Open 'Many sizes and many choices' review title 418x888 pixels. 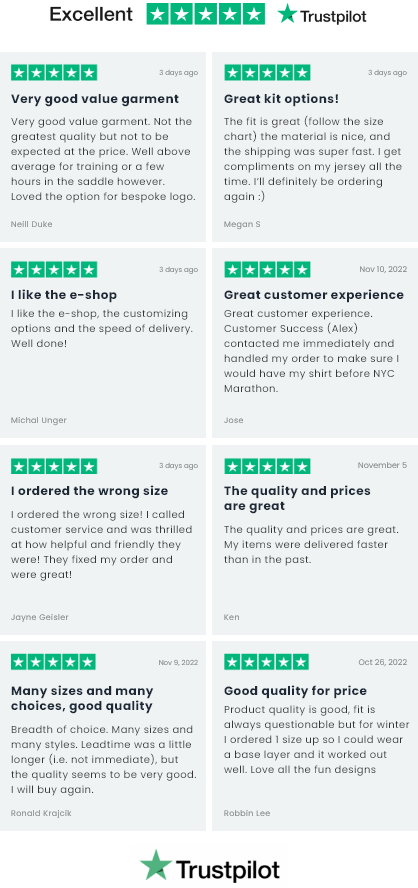click(x=82, y=699)
